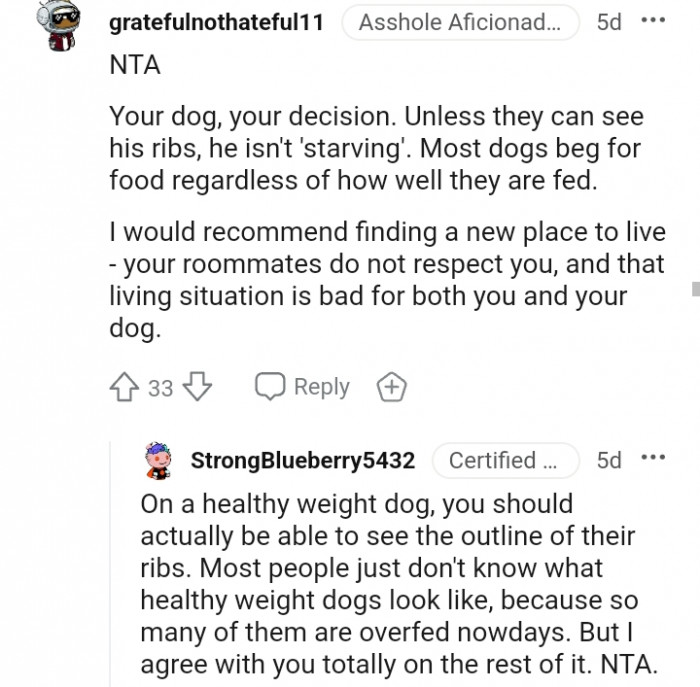Click the 5d timestamp on gratefulnothateful11's comment

[x=608, y=22]
